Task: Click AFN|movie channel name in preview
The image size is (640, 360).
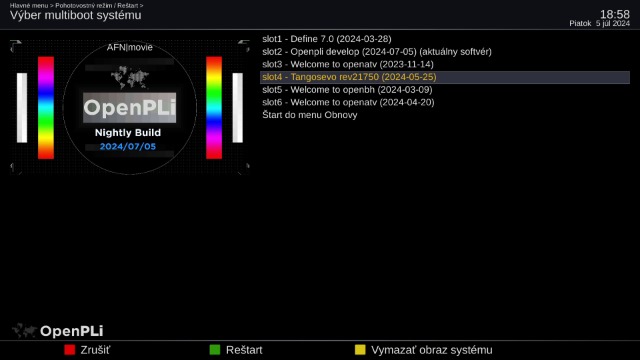Action: [x=130, y=47]
